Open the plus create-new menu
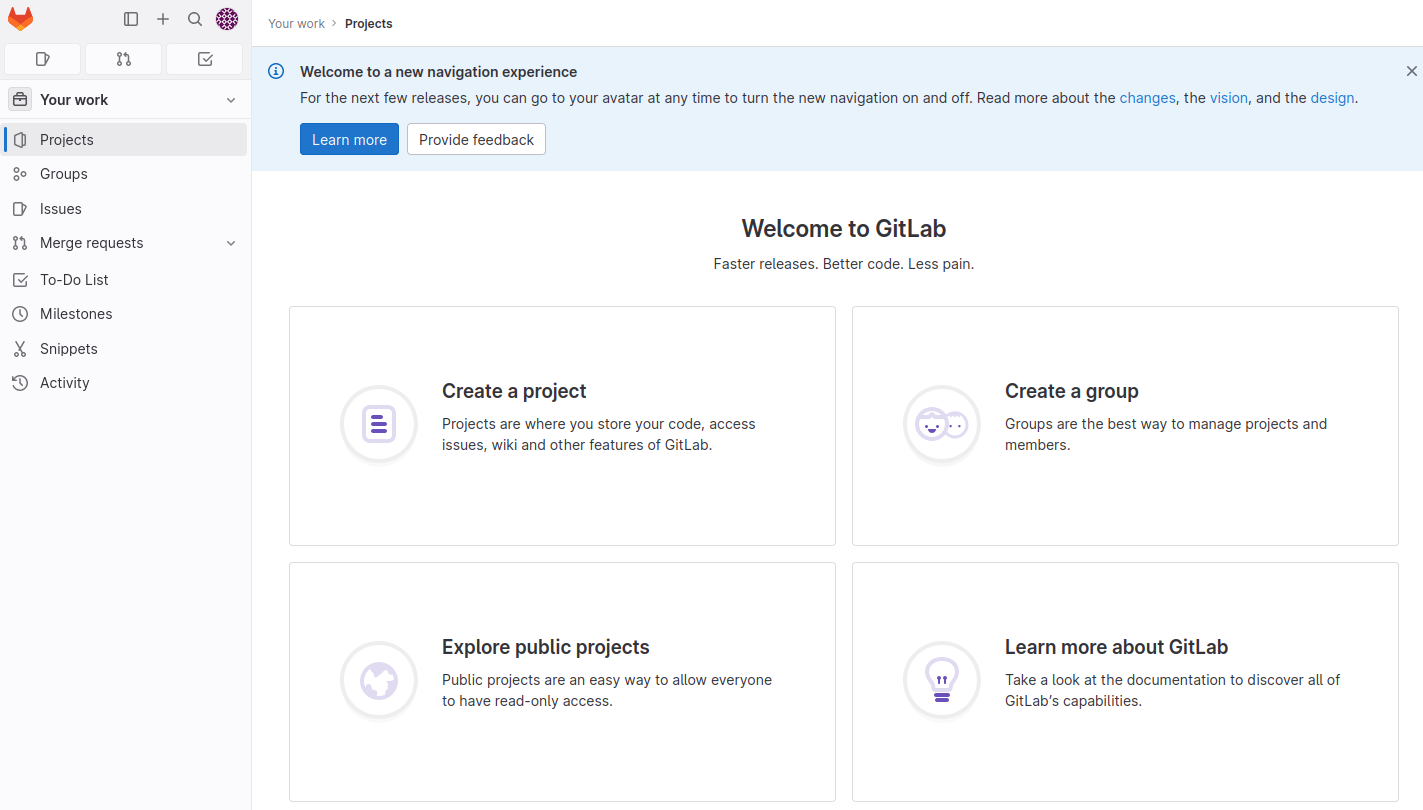The height and width of the screenshot is (810, 1423). [163, 19]
